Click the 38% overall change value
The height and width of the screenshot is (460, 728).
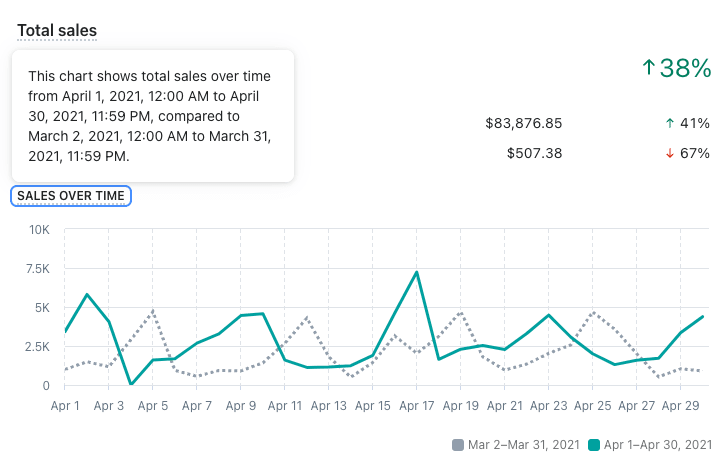pos(686,68)
